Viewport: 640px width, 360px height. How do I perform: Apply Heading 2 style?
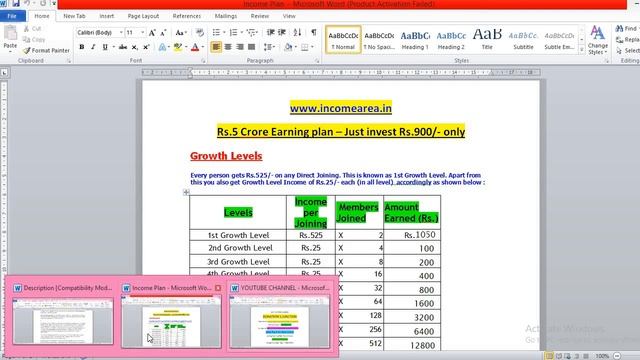point(451,40)
